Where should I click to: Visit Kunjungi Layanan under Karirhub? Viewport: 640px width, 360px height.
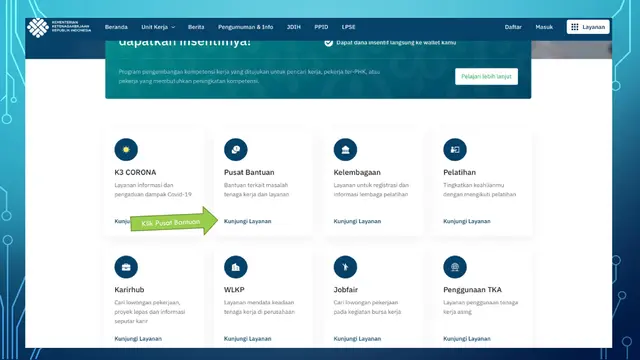(138, 339)
